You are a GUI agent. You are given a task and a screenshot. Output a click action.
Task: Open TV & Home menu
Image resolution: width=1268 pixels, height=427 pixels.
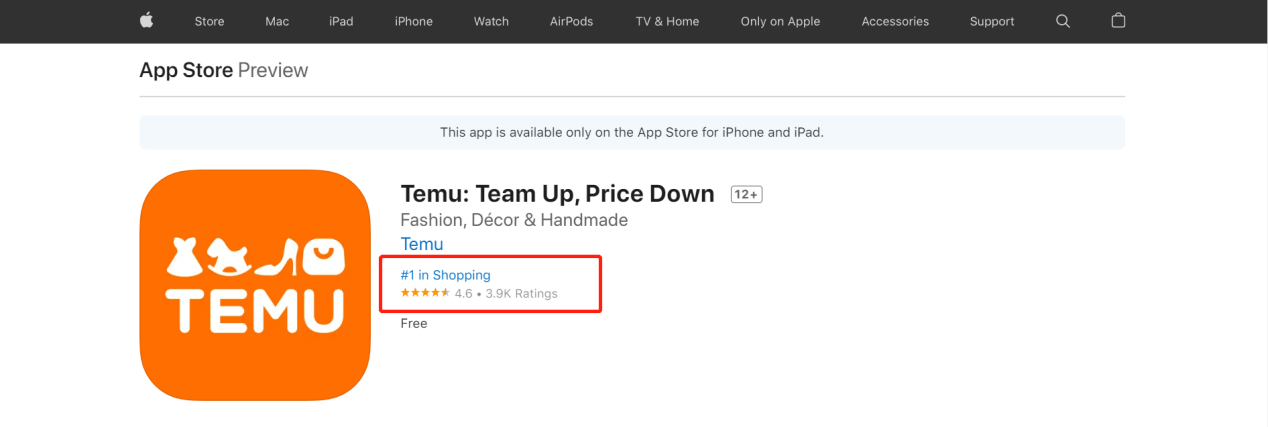click(667, 21)
